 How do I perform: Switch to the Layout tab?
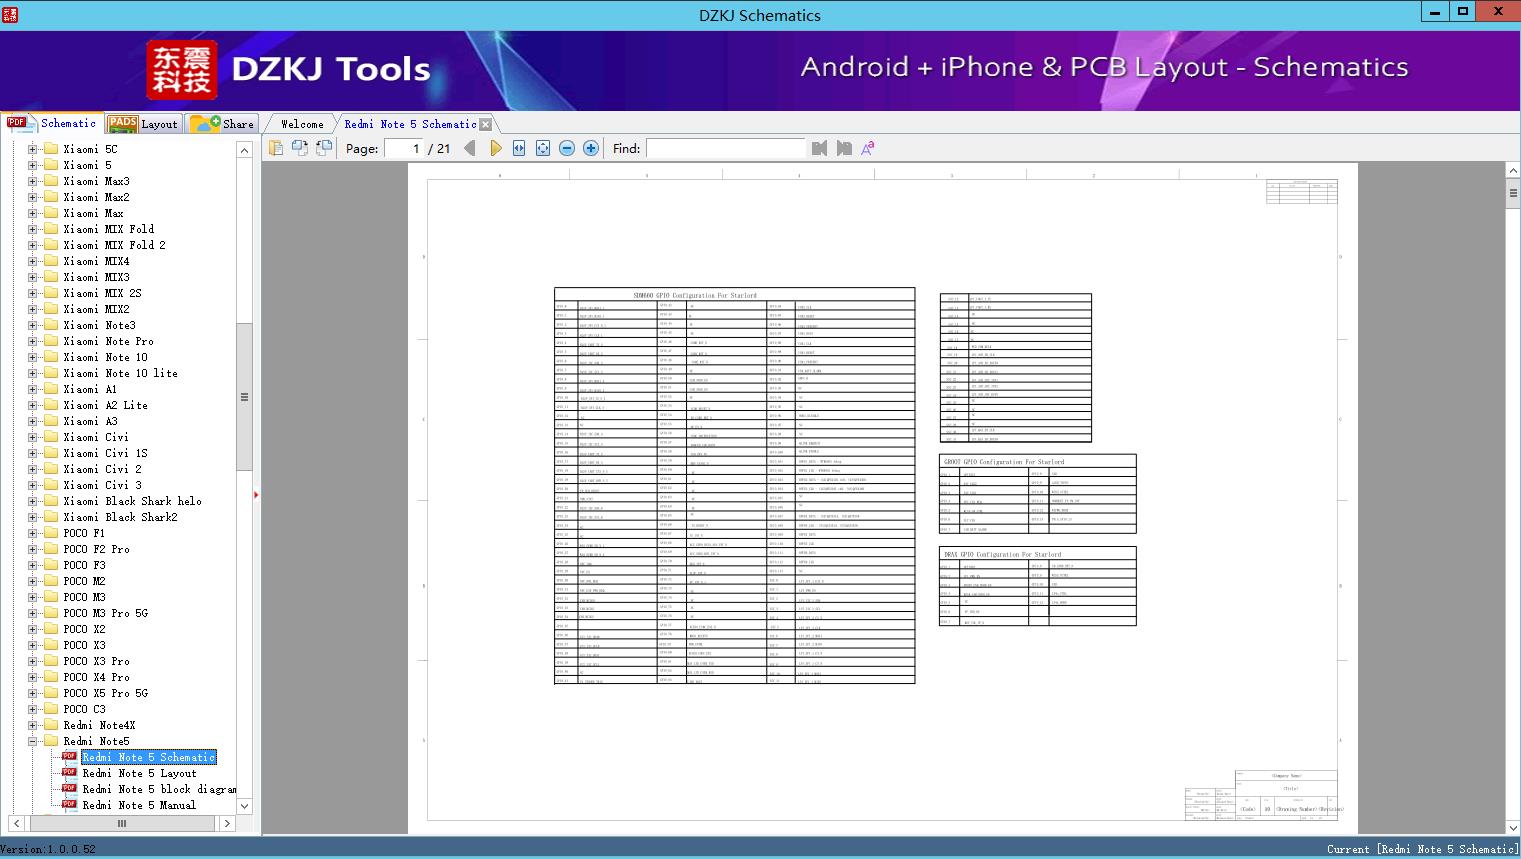pyautogui.click(x=143, y=124)
